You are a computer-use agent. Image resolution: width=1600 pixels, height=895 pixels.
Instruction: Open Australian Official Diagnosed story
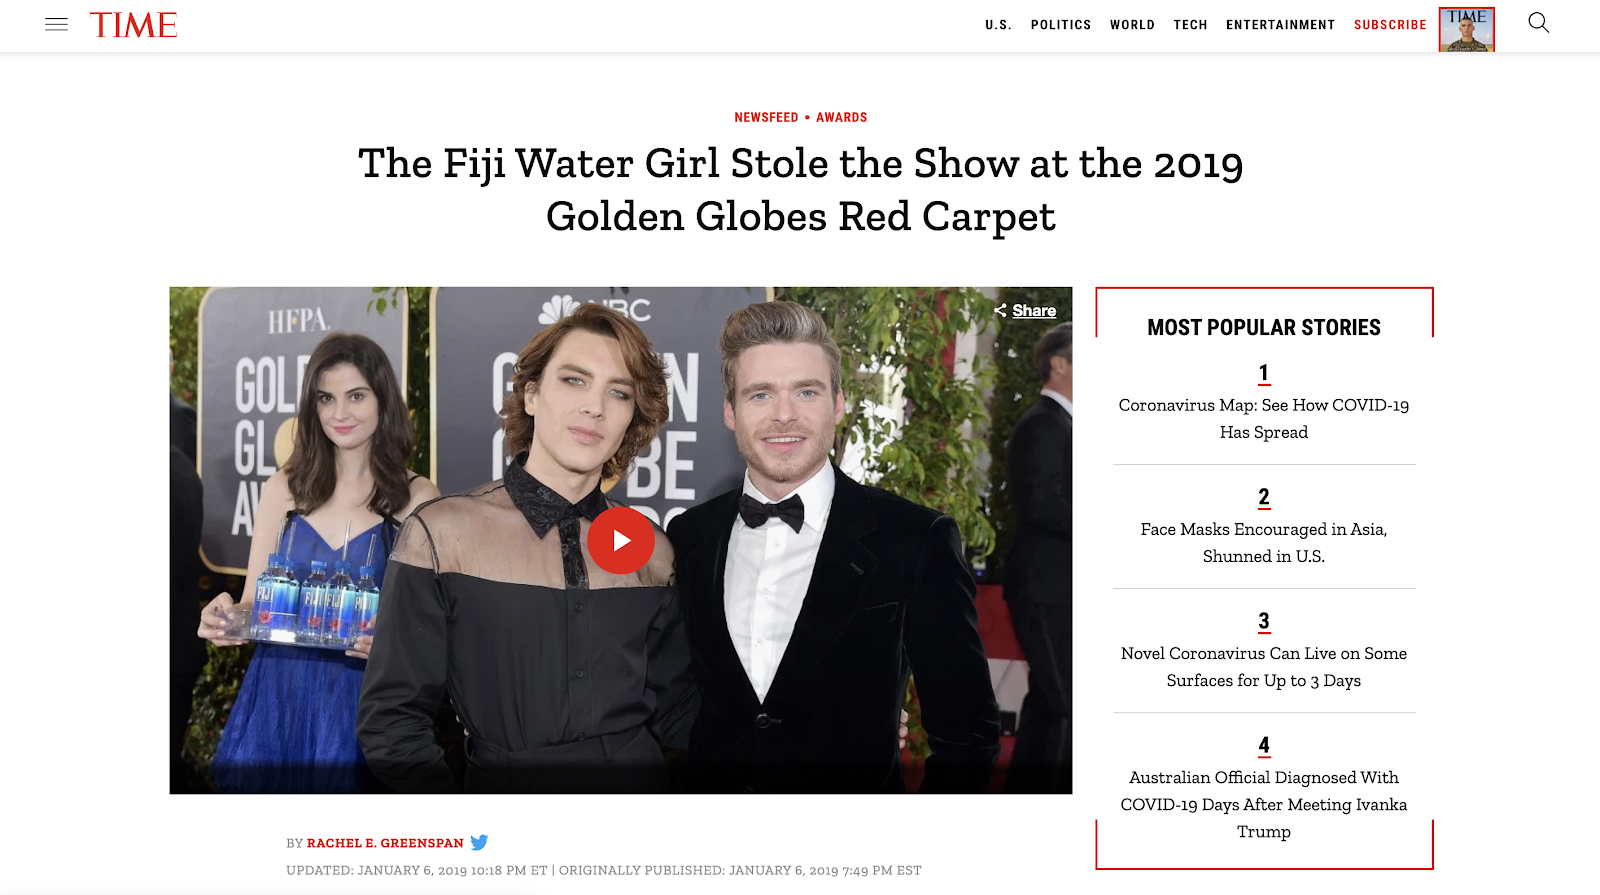click(x=1264, y=804)
